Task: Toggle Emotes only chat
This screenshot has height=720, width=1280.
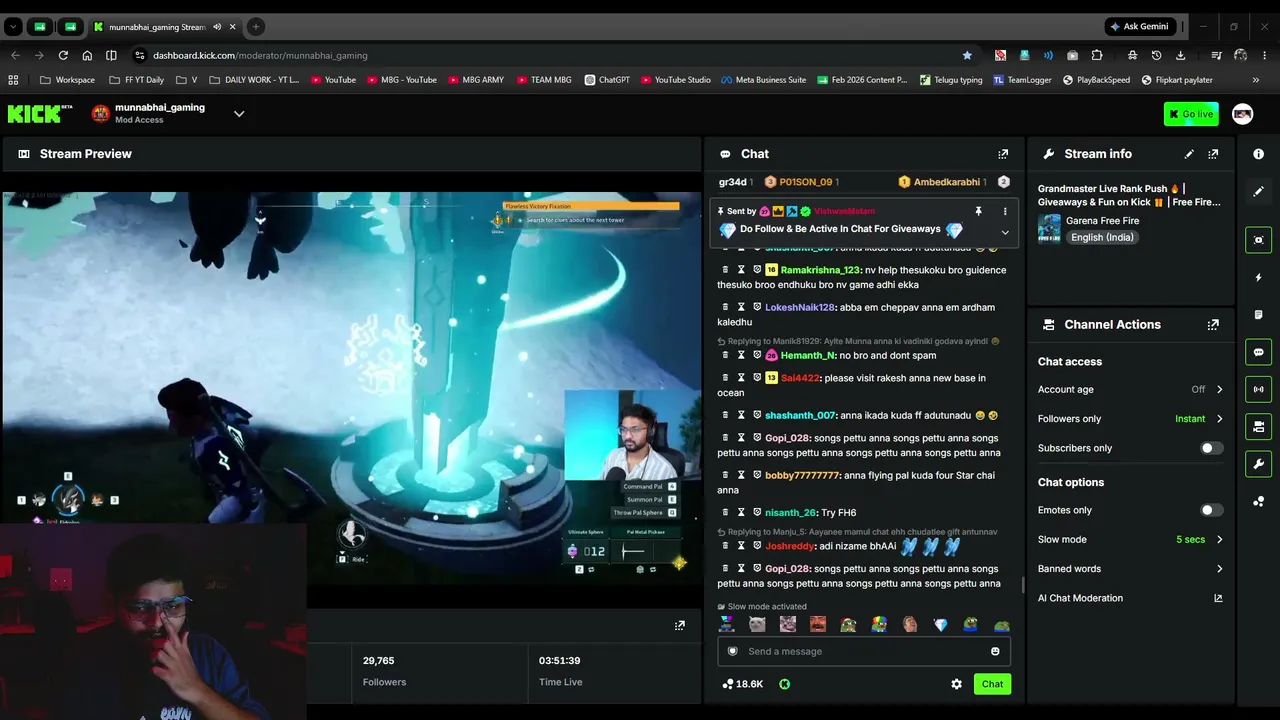Action: 1211,510
